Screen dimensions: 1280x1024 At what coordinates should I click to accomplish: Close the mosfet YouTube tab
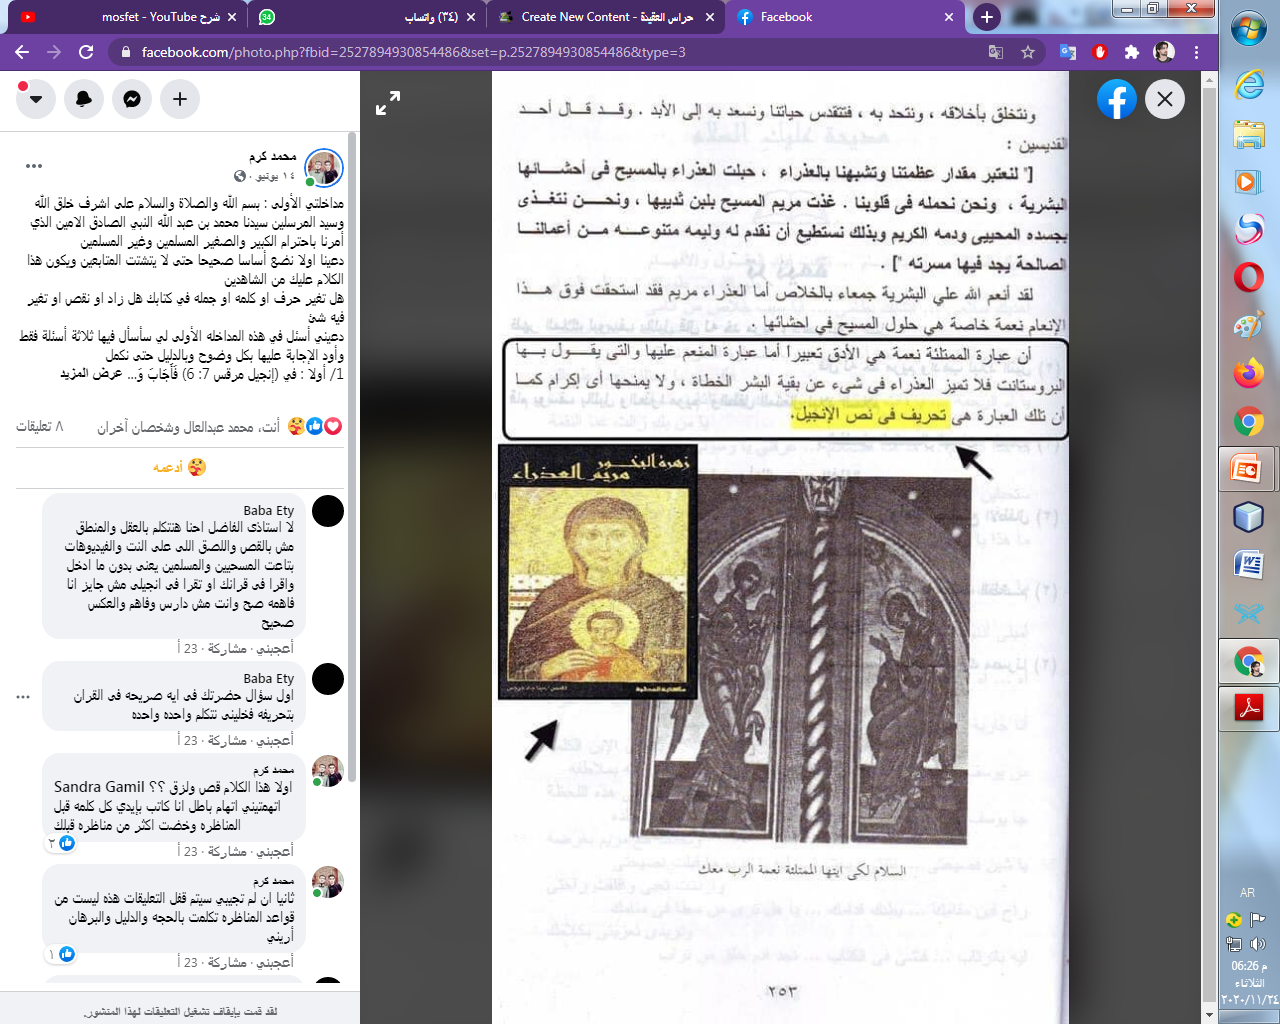point(232,17)
